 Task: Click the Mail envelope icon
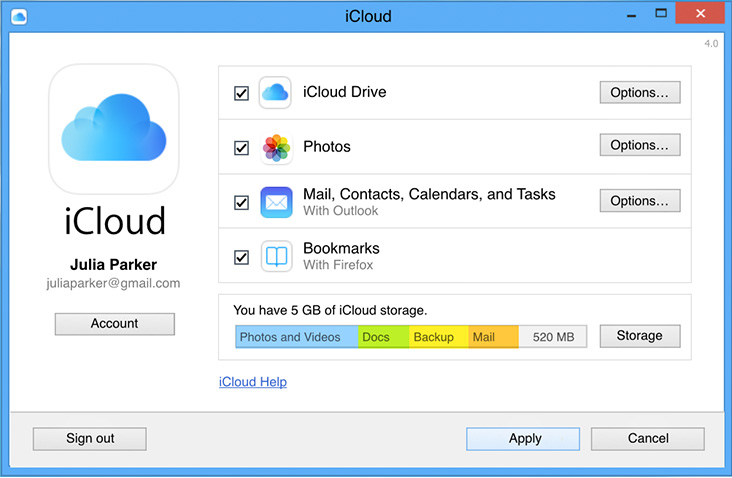[276, 202]
